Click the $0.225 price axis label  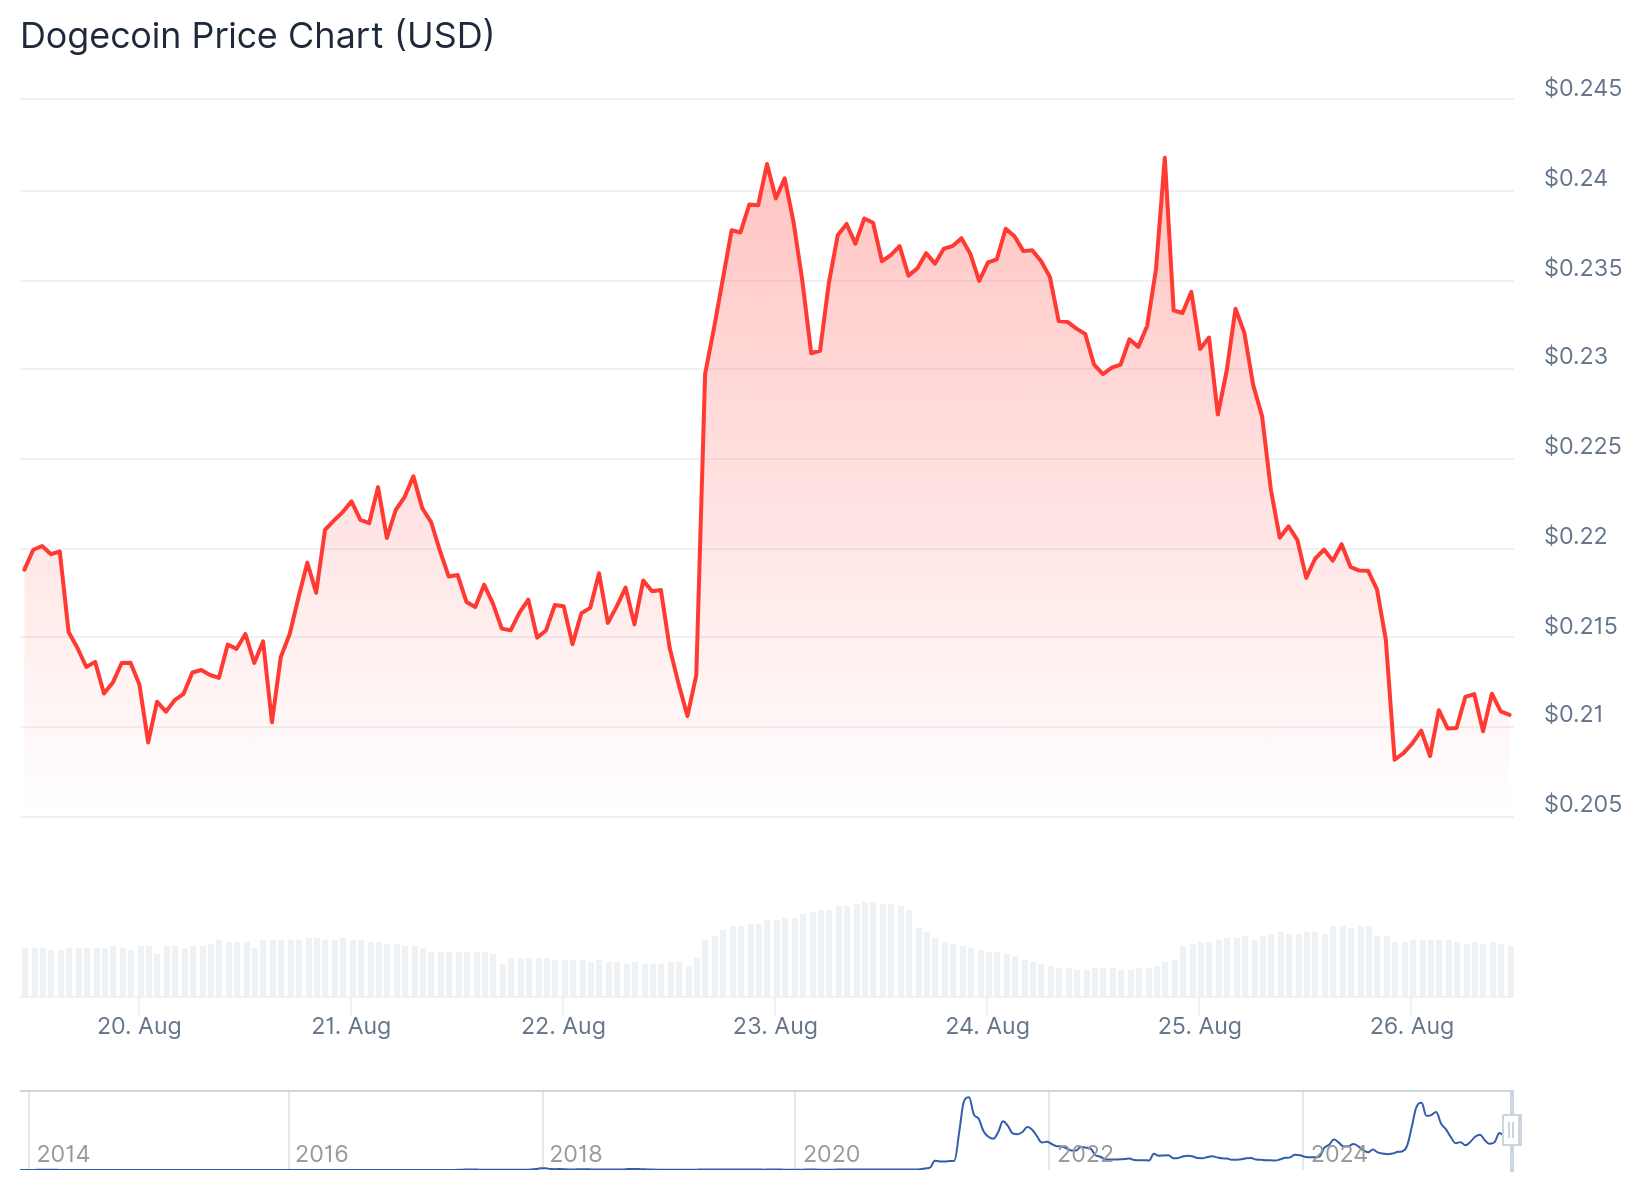point(1582,446)
